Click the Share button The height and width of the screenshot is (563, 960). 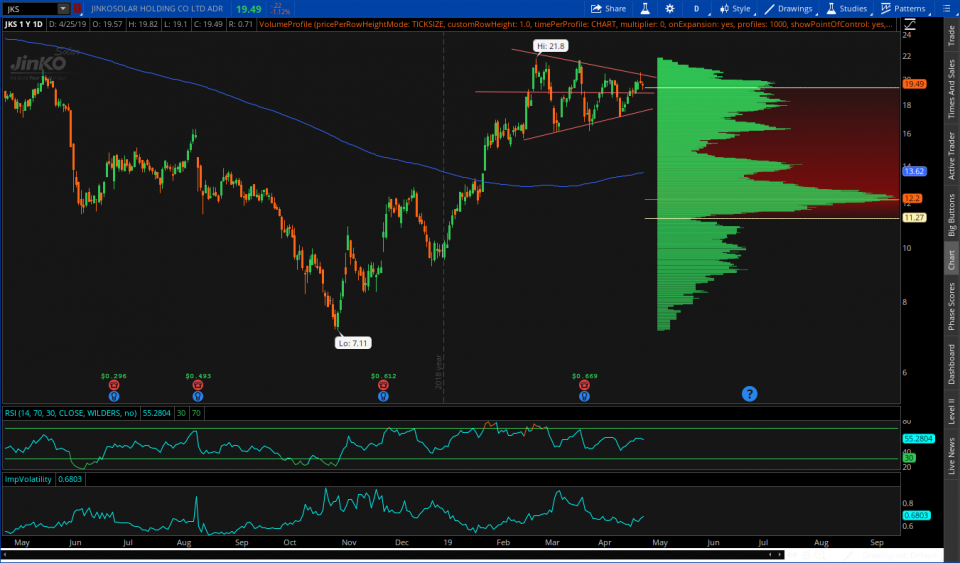[608, 9]
